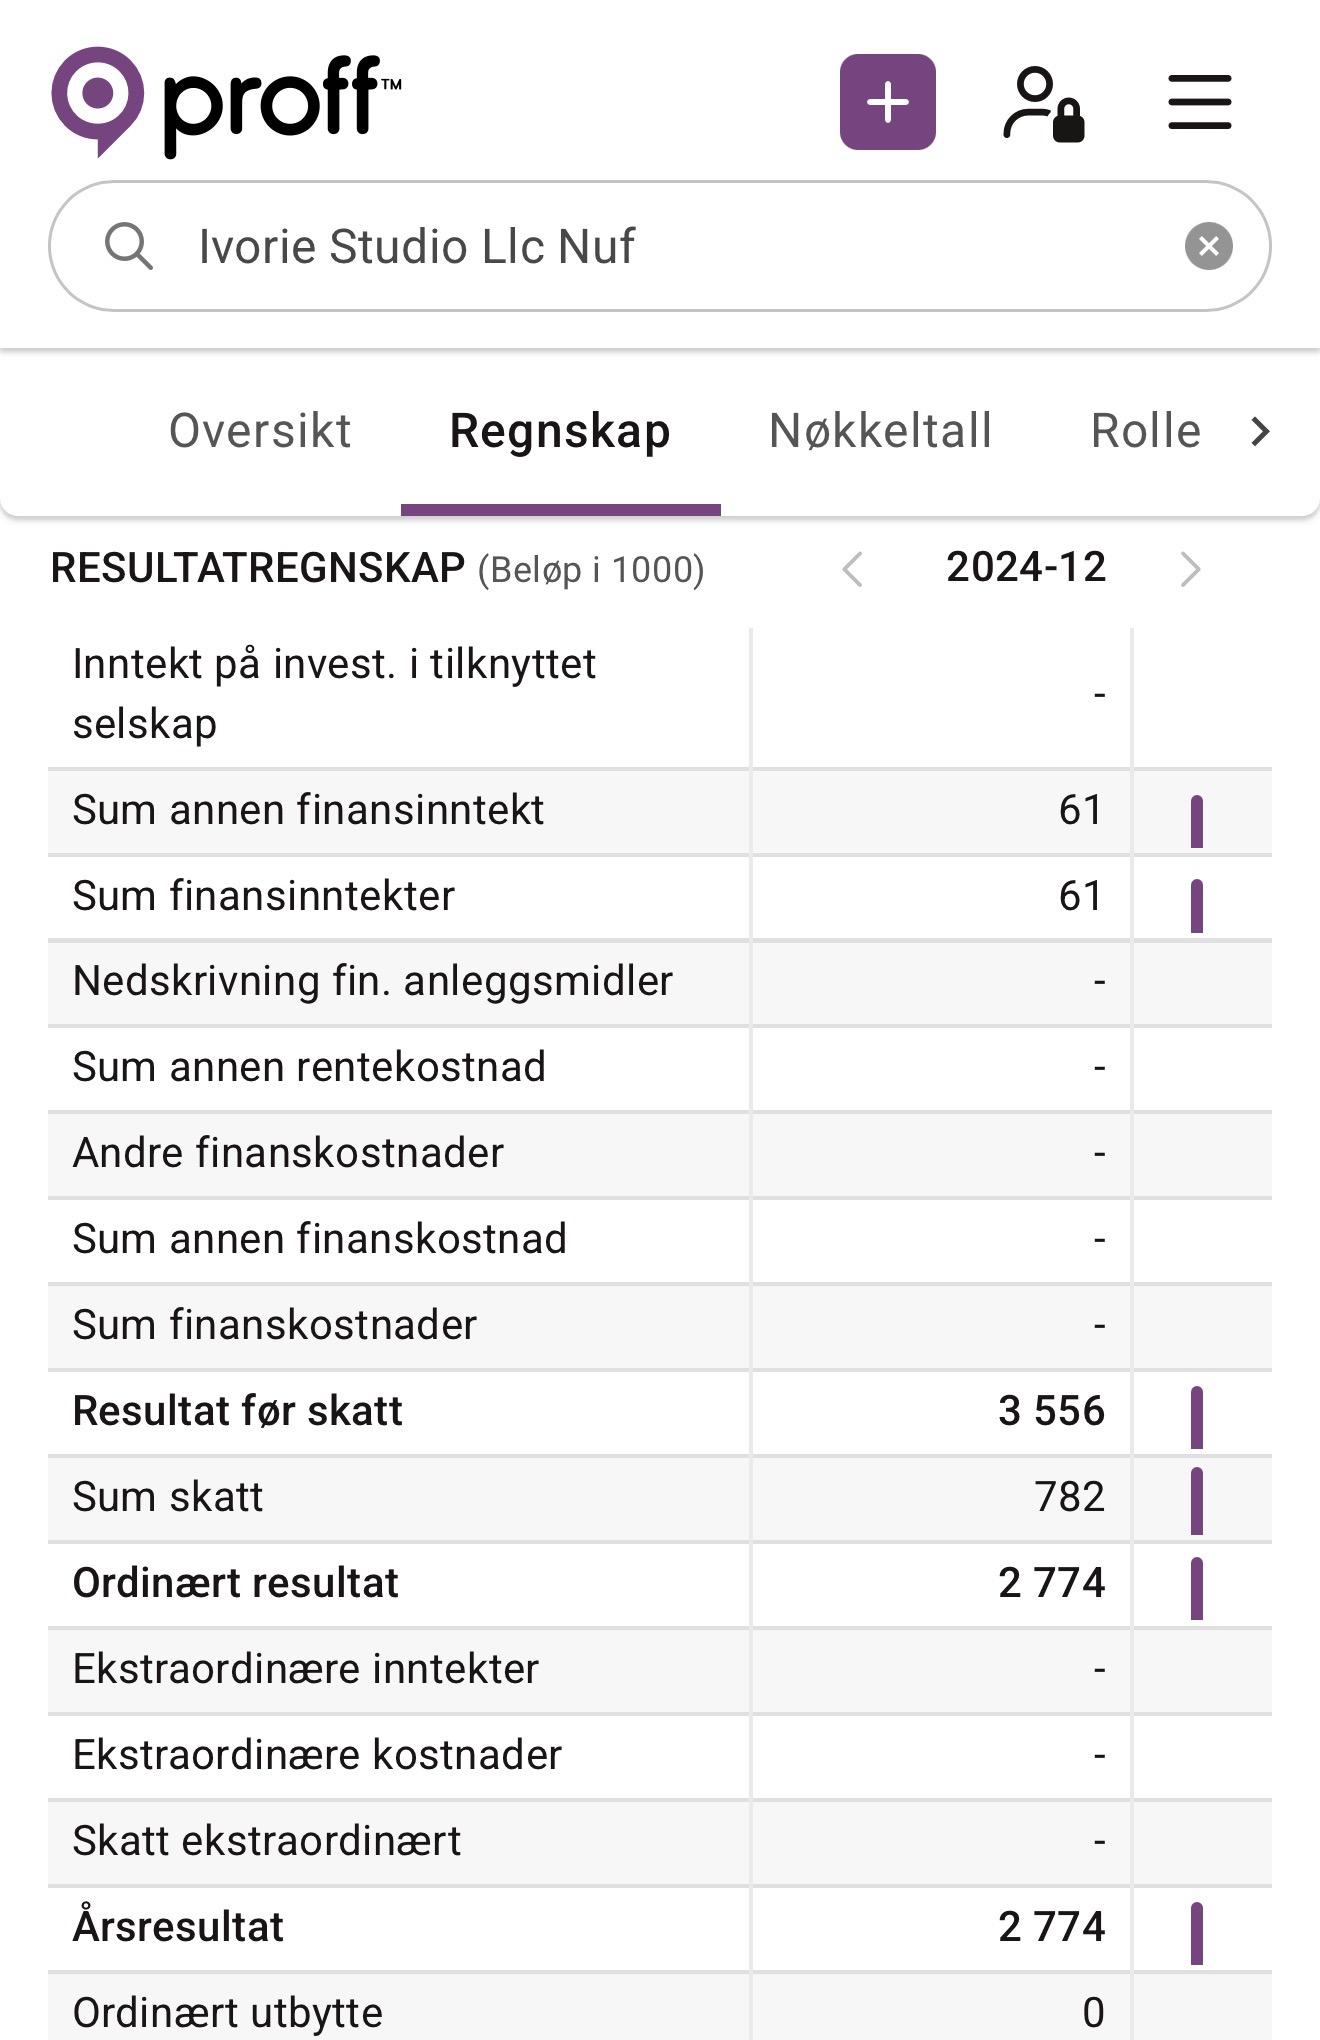Click the bar beside Resultat før skatt
The image size is (1320, 2040).
(1197, 1417)
